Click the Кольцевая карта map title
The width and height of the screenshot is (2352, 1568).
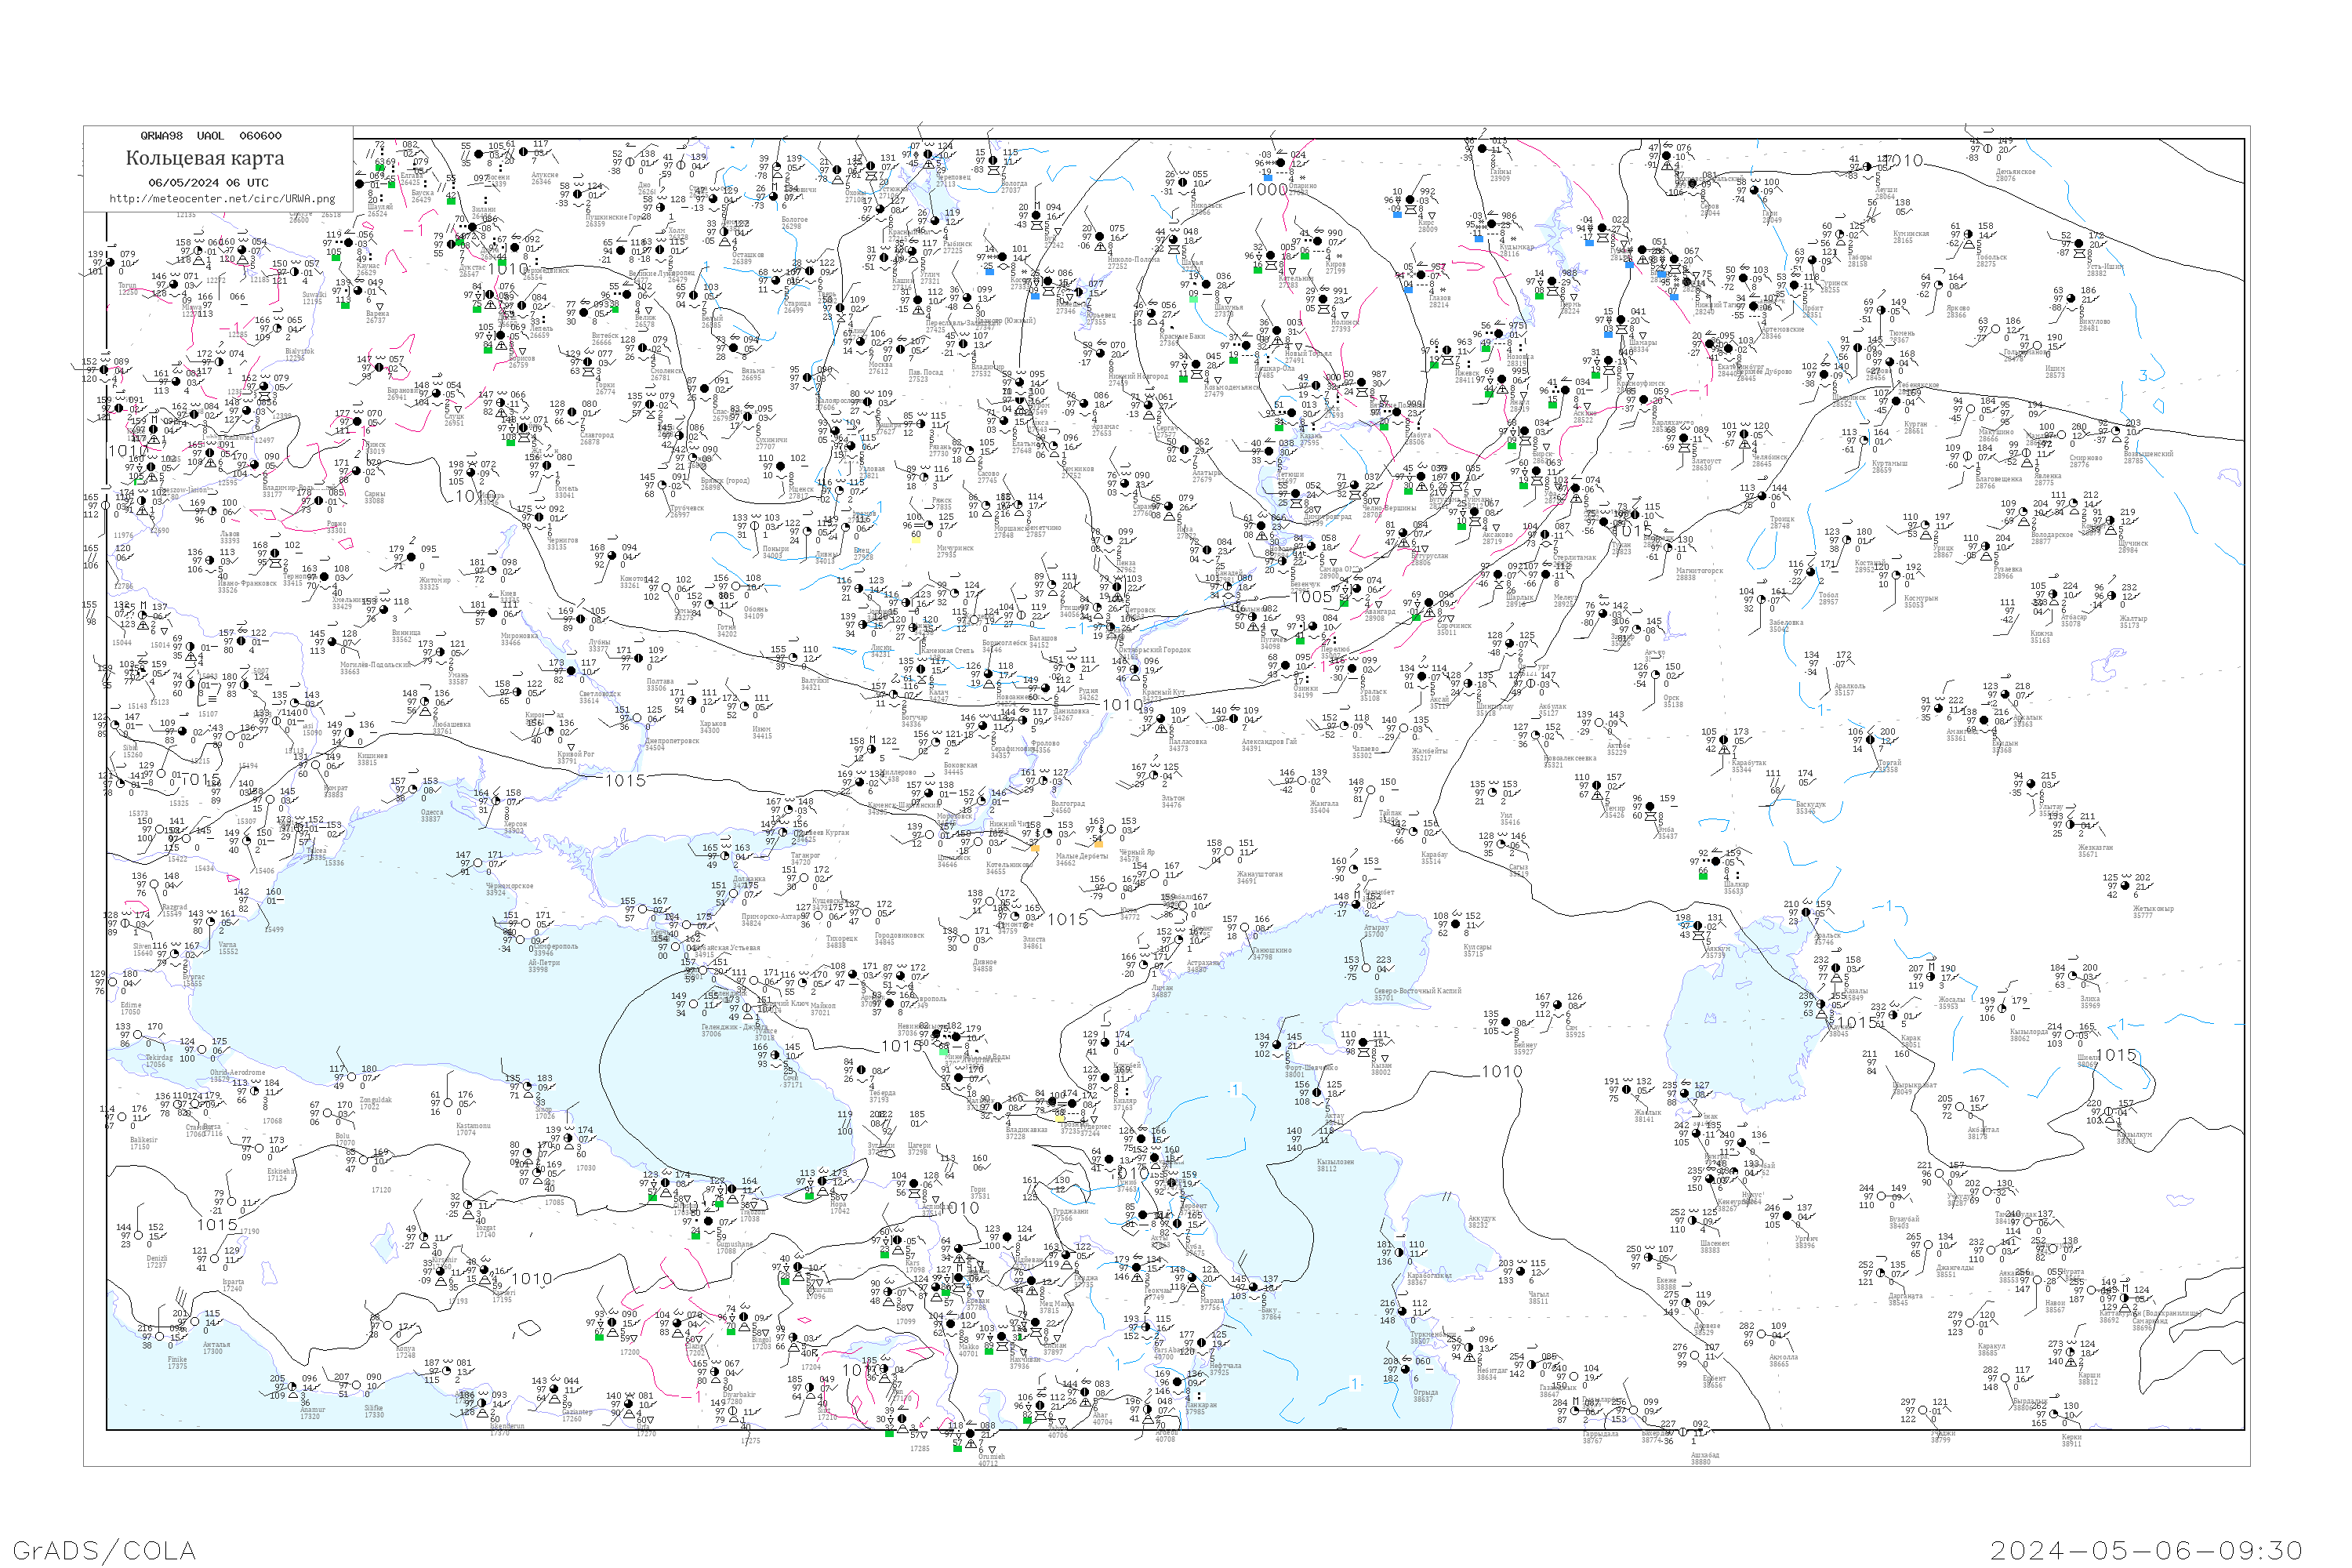pos(205,158)
